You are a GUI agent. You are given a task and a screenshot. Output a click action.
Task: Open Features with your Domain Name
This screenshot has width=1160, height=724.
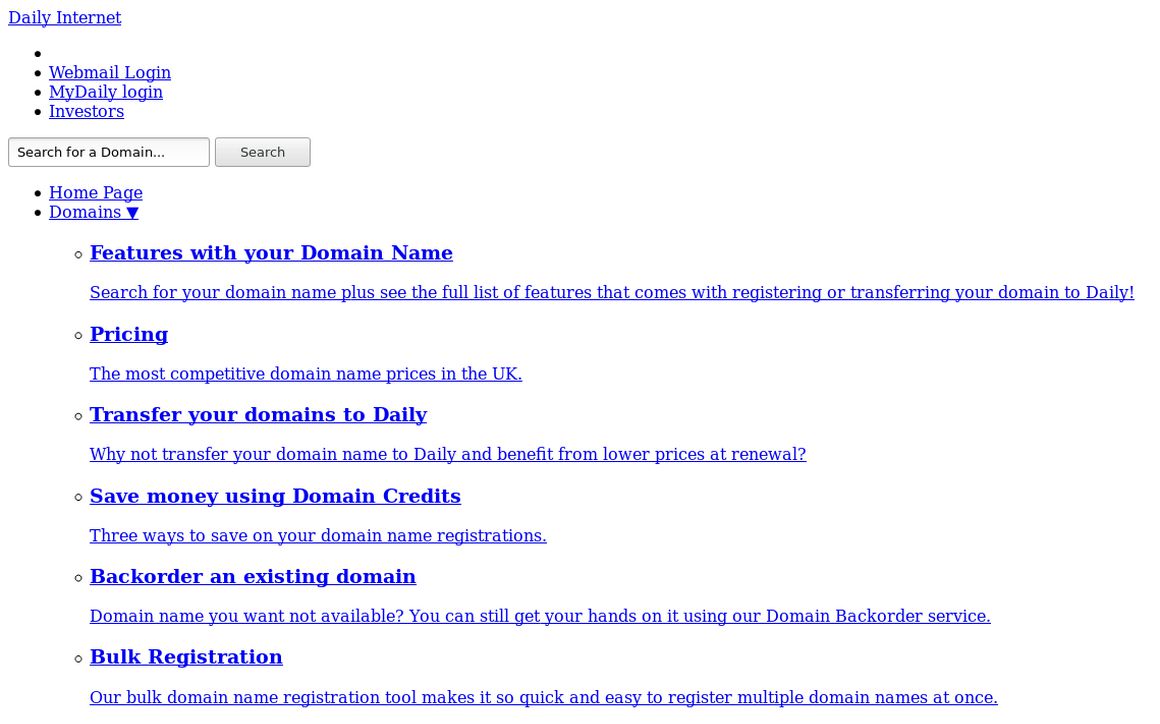(271, 253)
